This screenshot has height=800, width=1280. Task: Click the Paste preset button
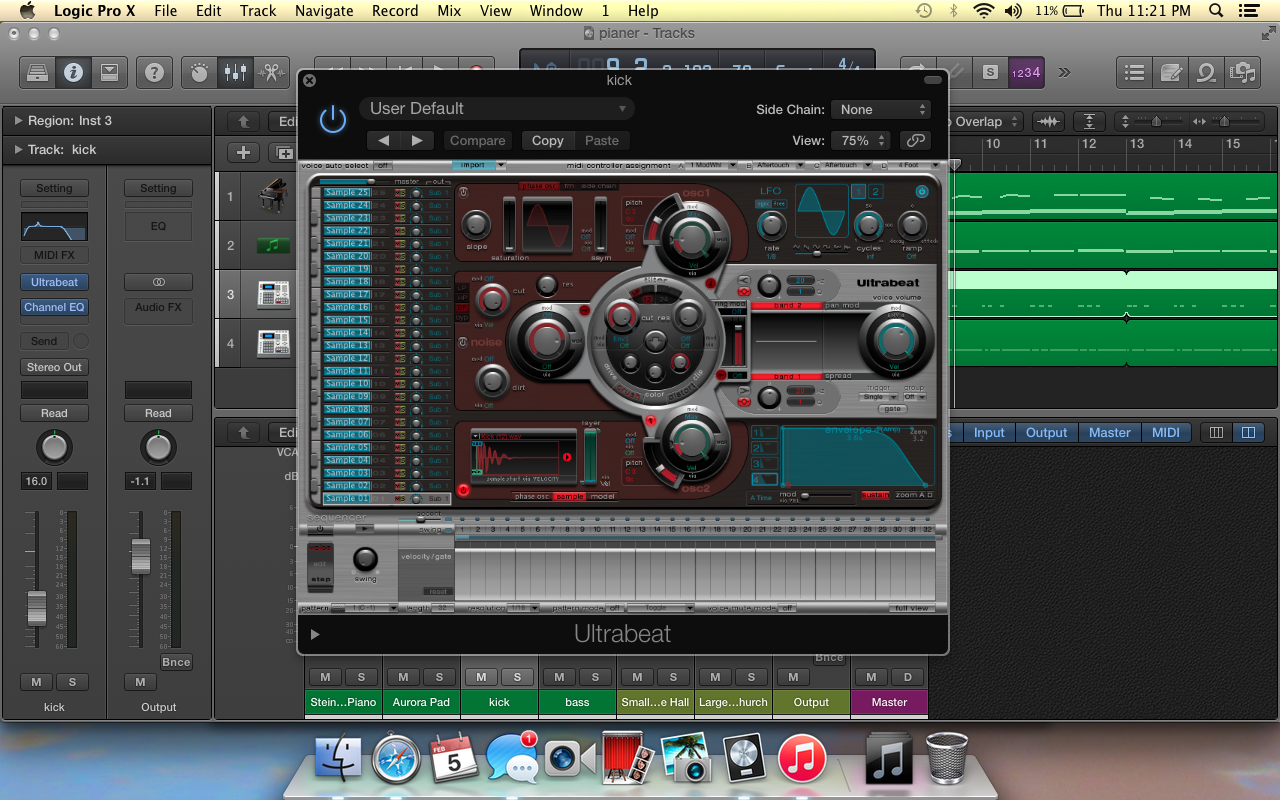point(602,141)
